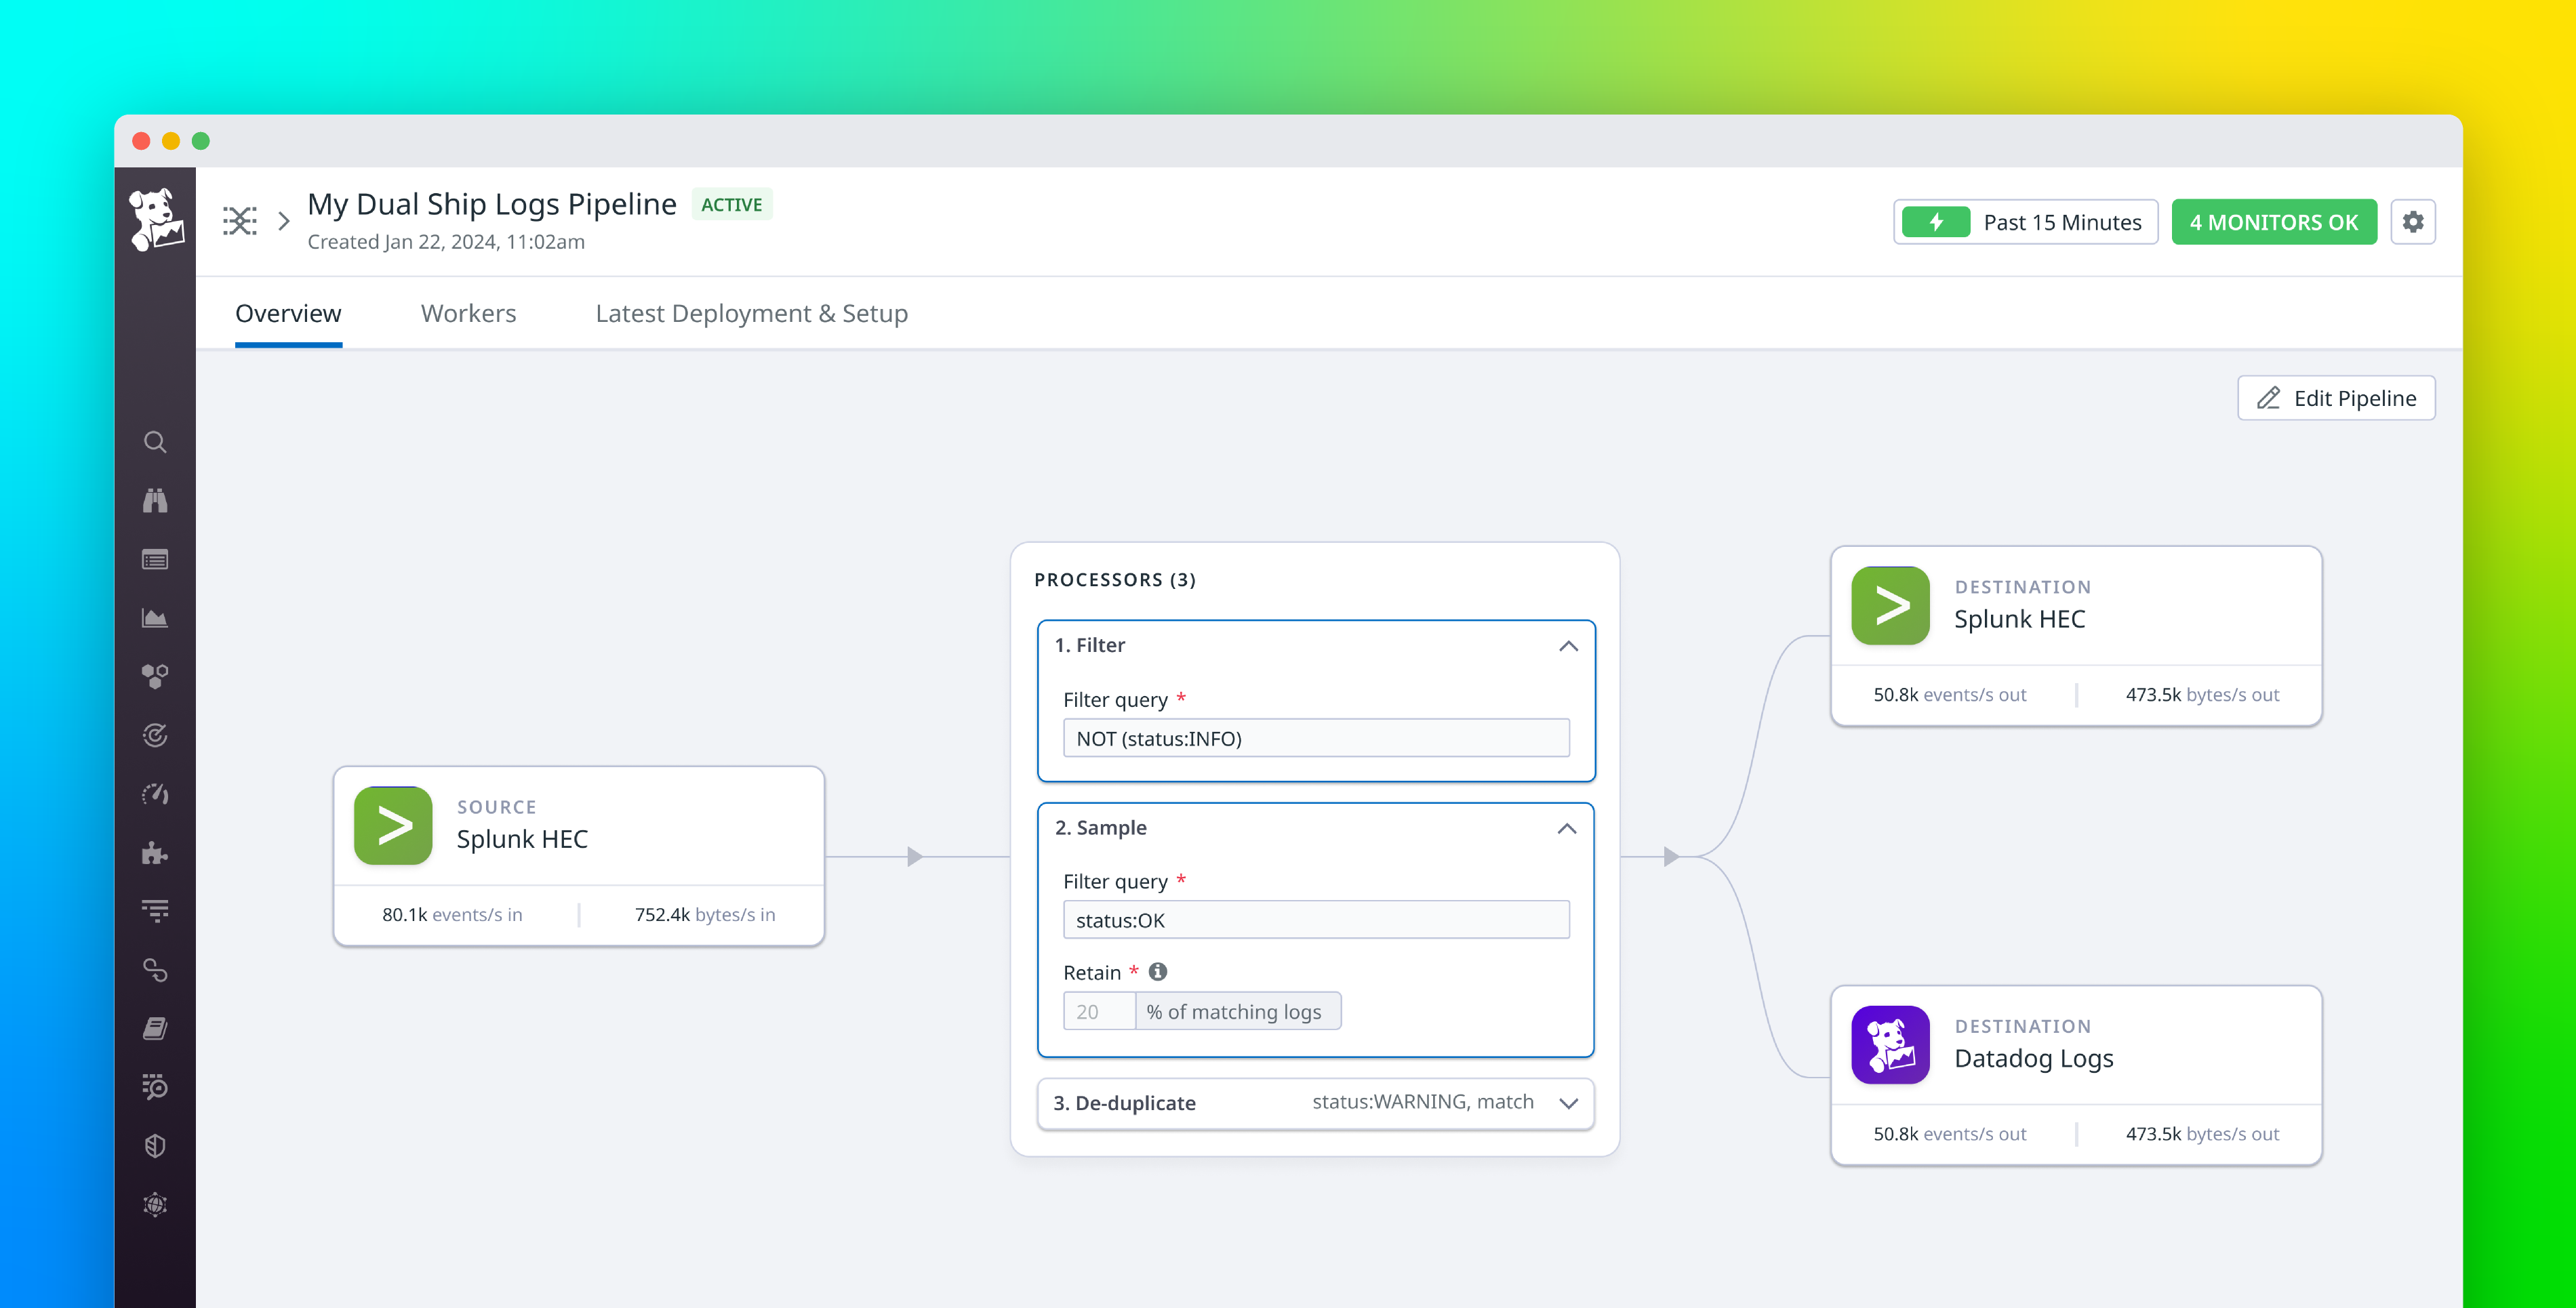The image size is (2576, 1308).
Task: Open the Latest Deployment & Setup tab
Action: pos(751,313)
